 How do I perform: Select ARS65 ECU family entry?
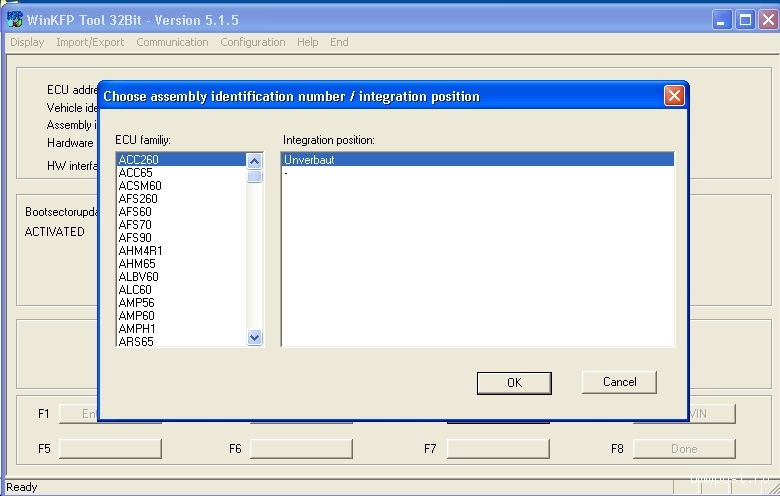[135, 342]
